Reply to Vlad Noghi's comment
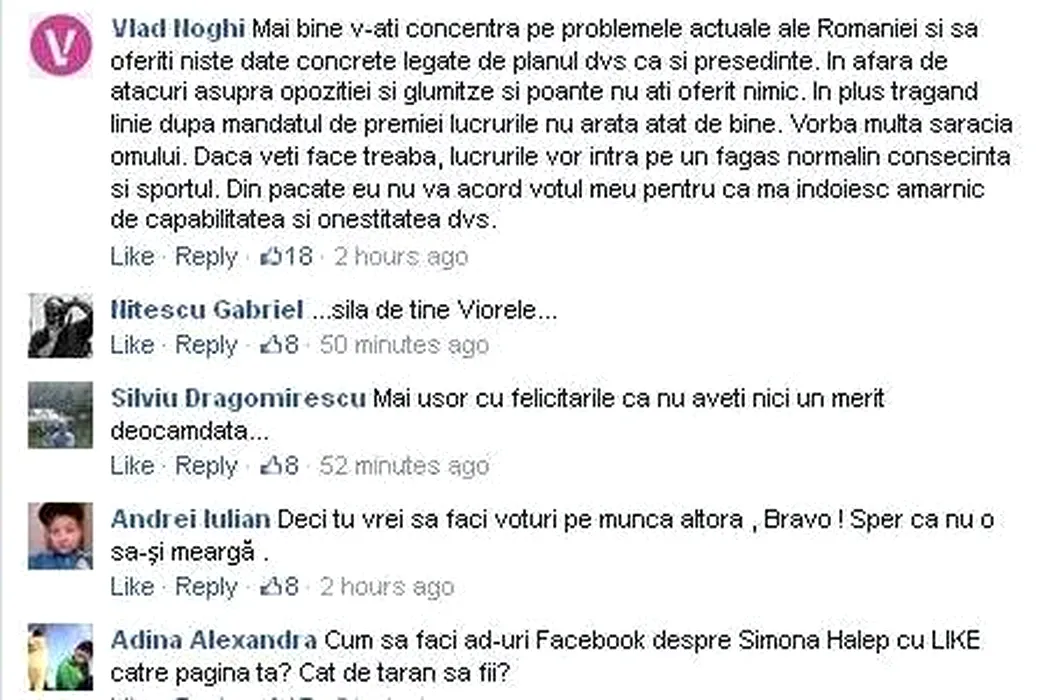Image resolution: width=1063 pixels, height=700 pixels. point(206,257)
